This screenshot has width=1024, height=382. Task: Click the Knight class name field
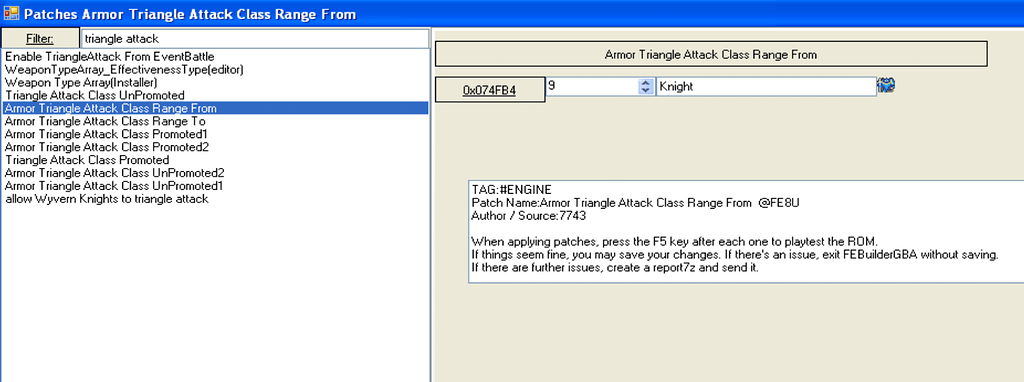pyautogui.click(x=766, y=87)
